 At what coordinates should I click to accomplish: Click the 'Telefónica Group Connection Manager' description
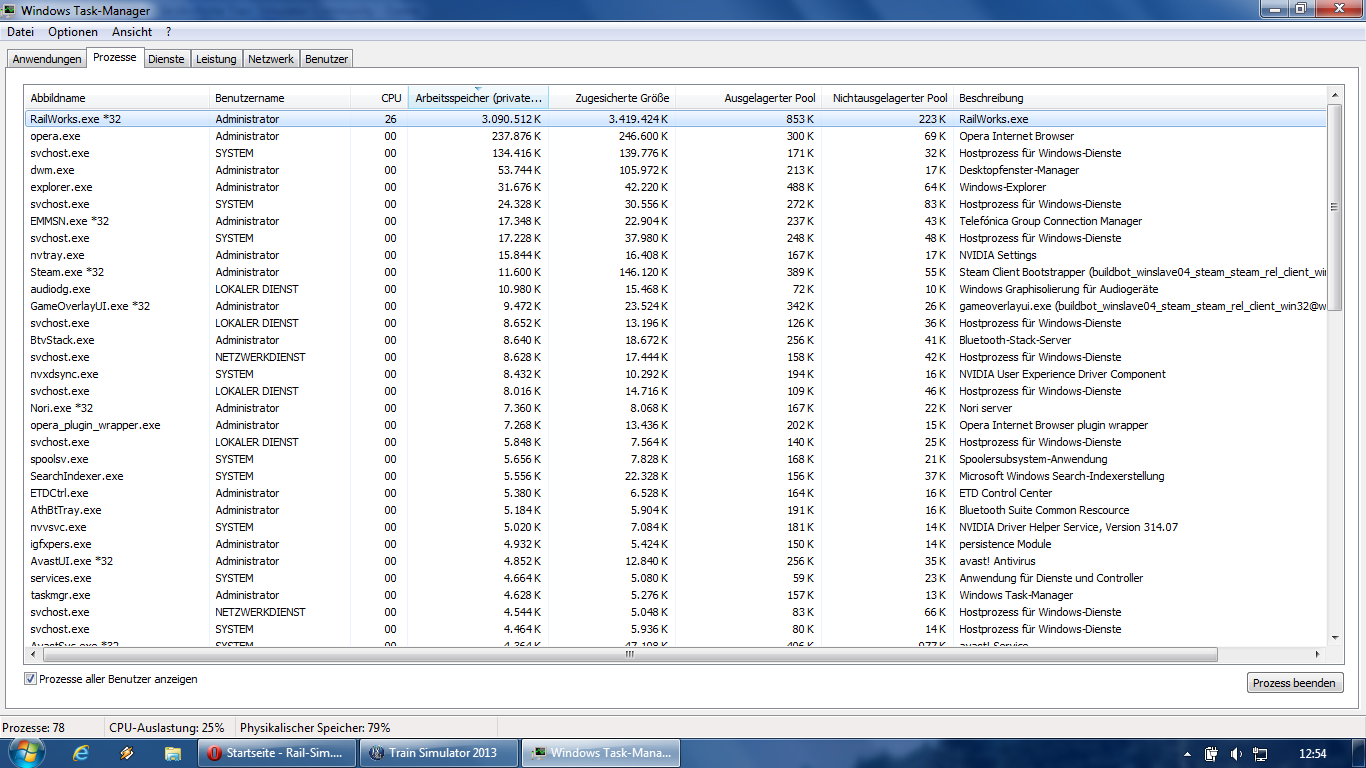coord(1050,221)
